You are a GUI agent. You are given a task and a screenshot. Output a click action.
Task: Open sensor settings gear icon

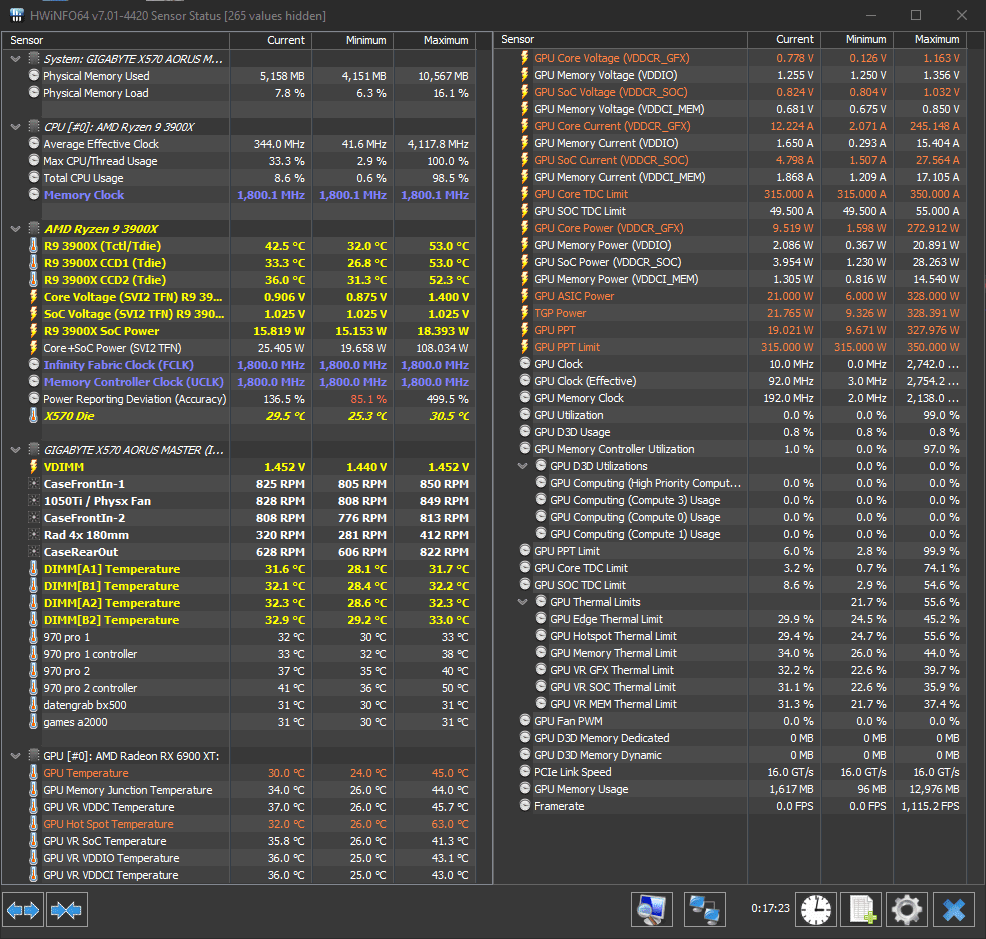[907, 909]
